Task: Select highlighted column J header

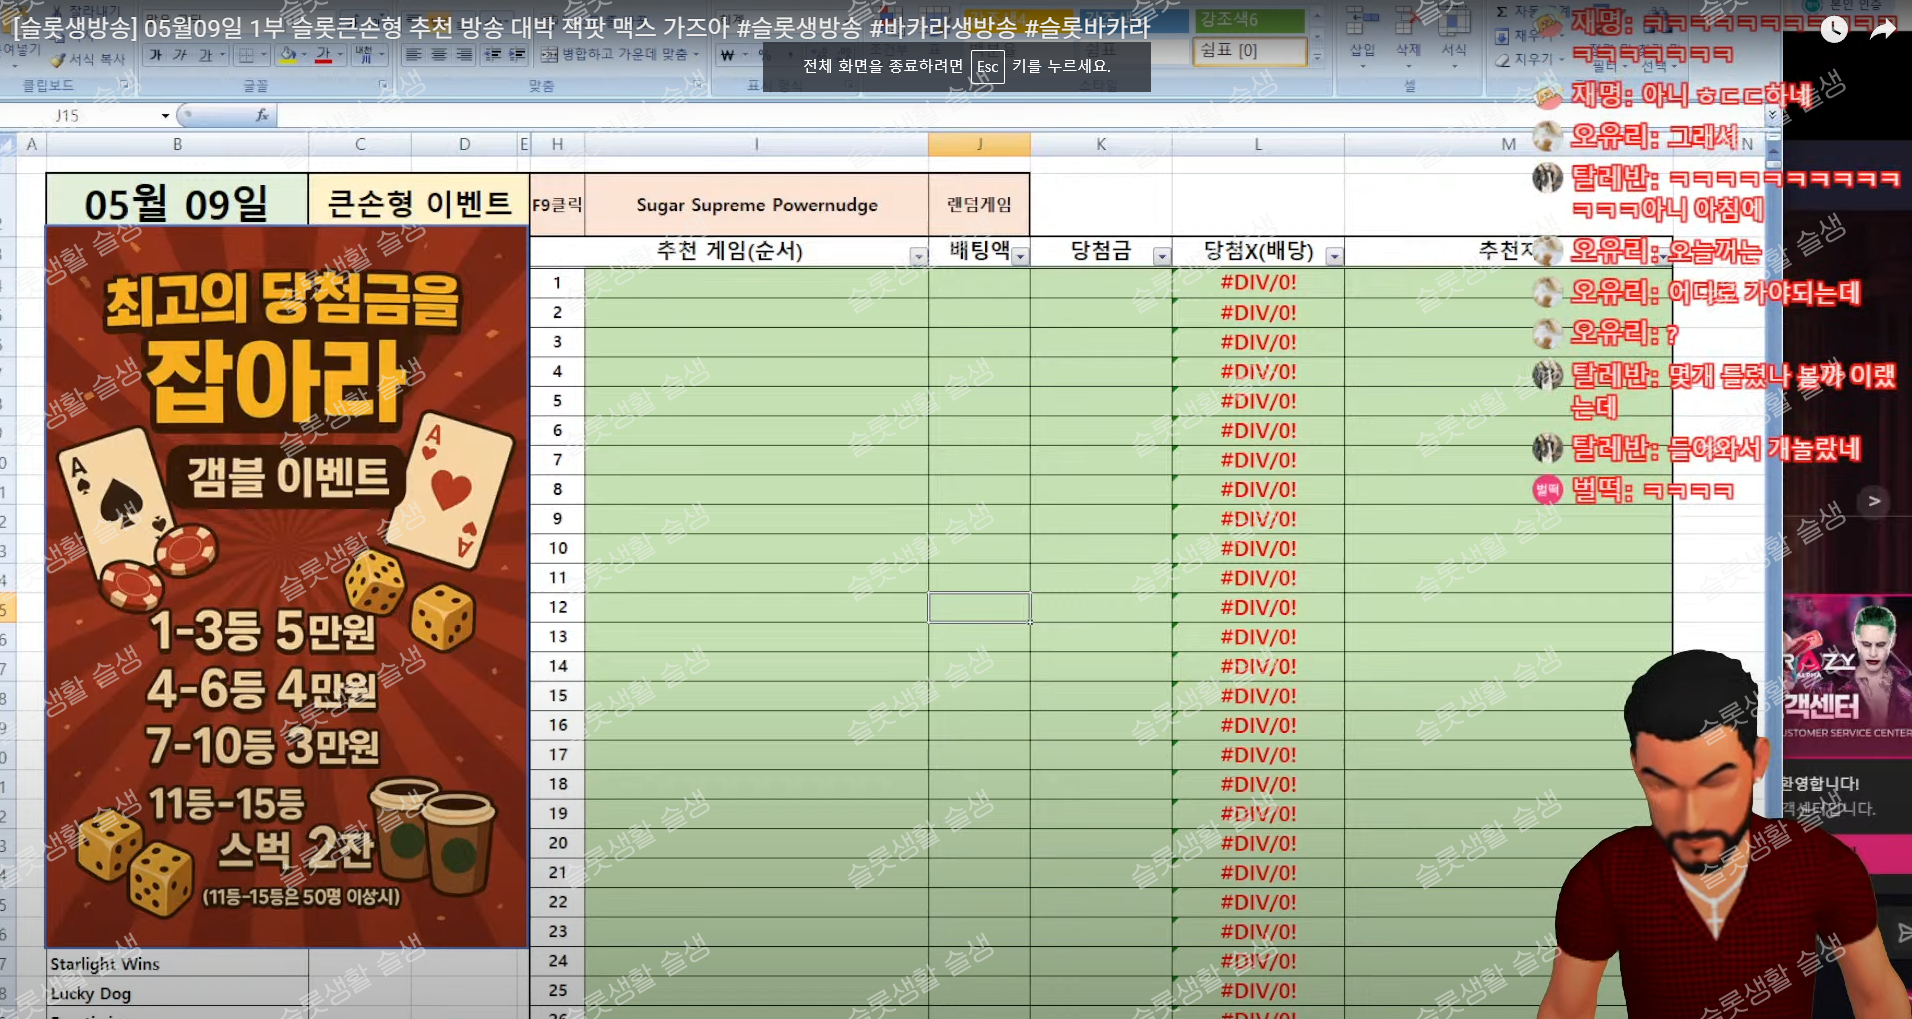Action: tap(979, 144)
